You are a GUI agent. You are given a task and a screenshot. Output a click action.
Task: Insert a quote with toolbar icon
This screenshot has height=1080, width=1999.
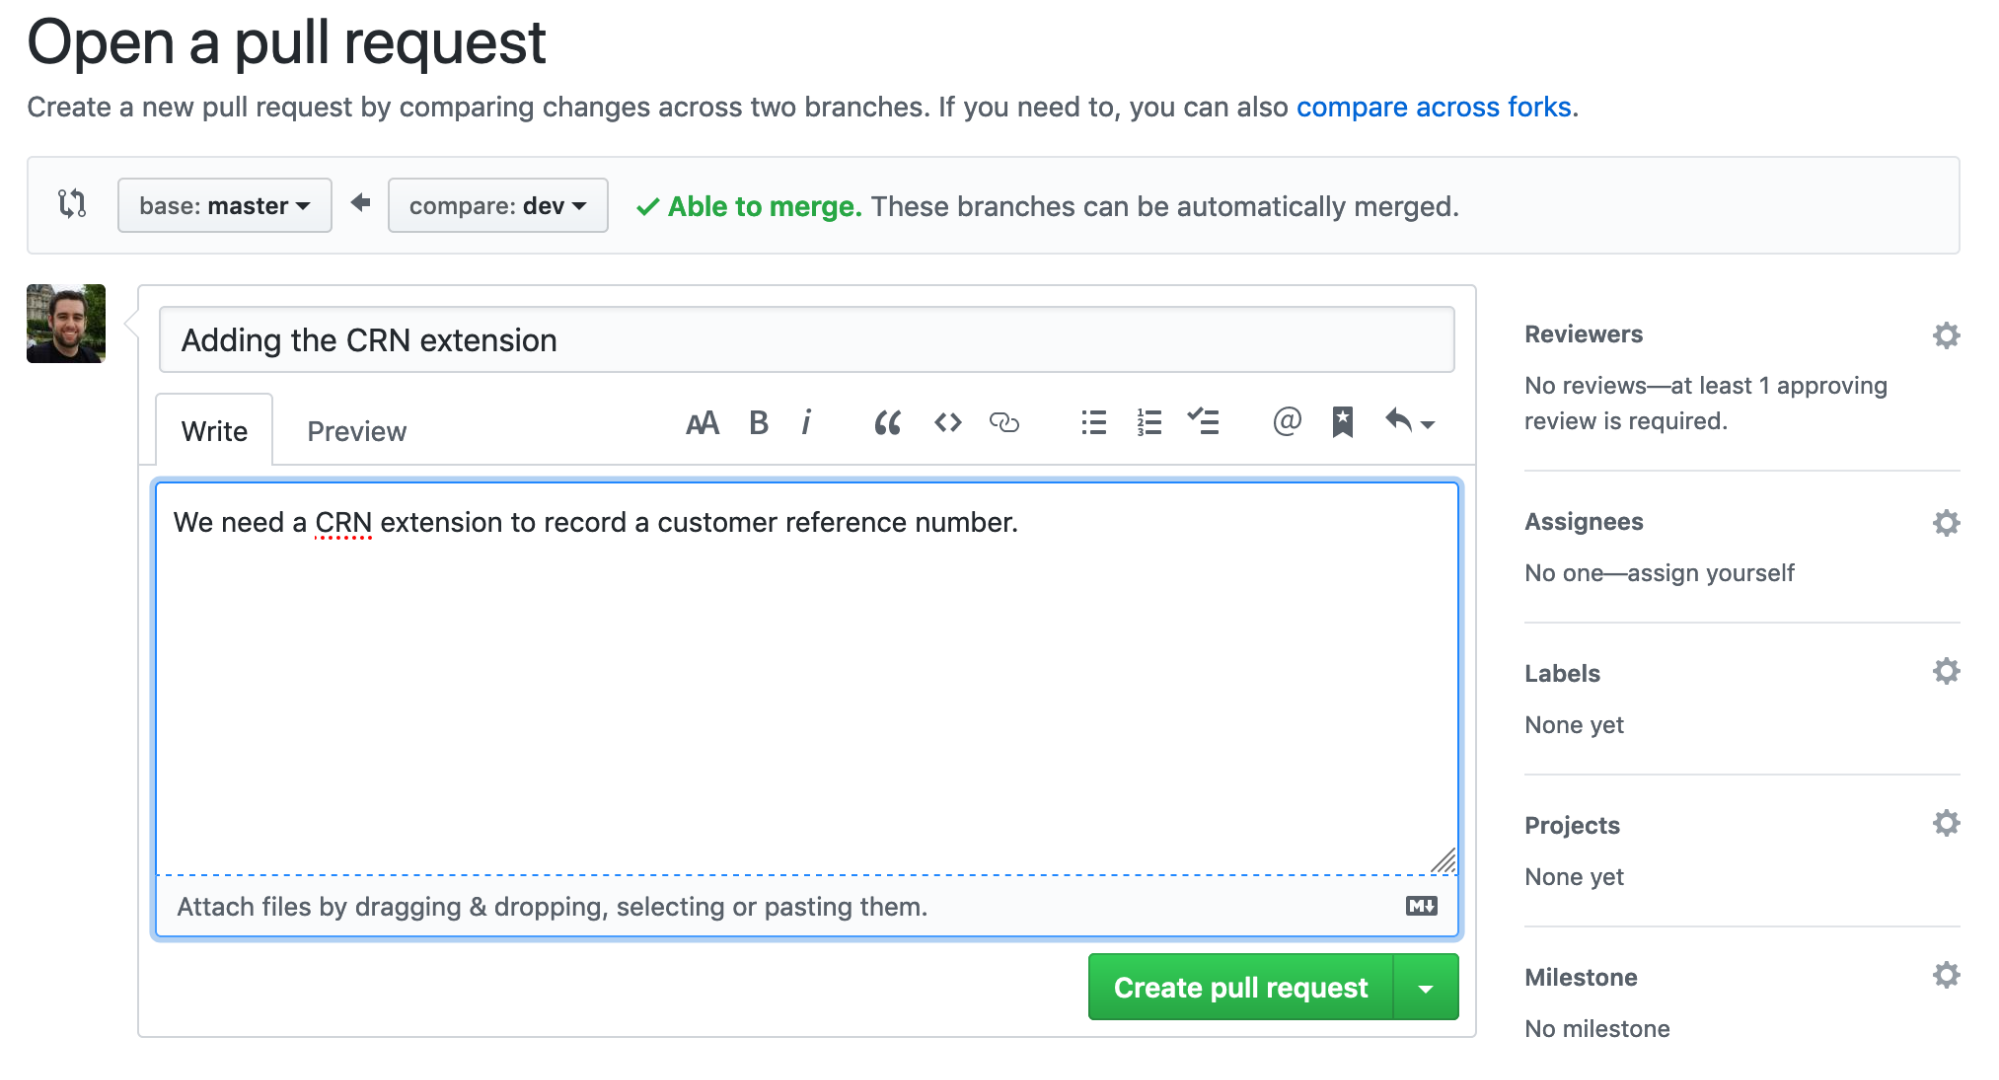click(887, 423)
